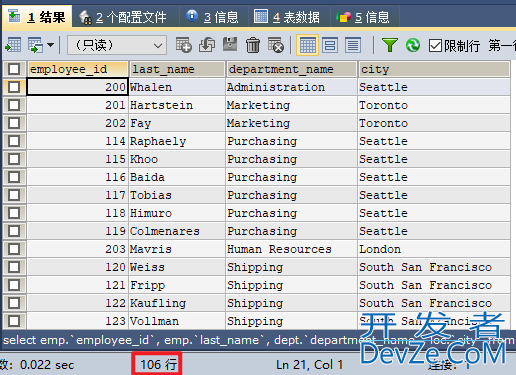Check the row checkbox for Whalen
516x375 pixels.
pyautogui.click(x=14, y=87)
